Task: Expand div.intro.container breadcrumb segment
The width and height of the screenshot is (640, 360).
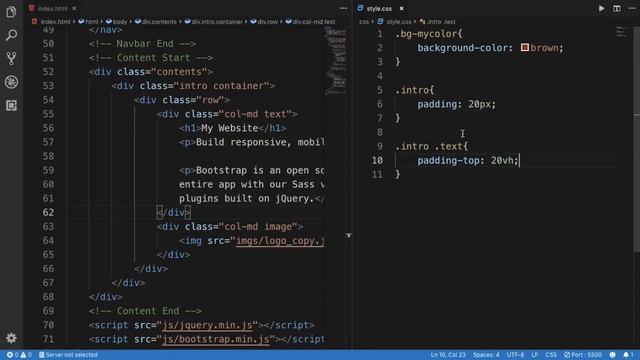Action: [213, 22]
